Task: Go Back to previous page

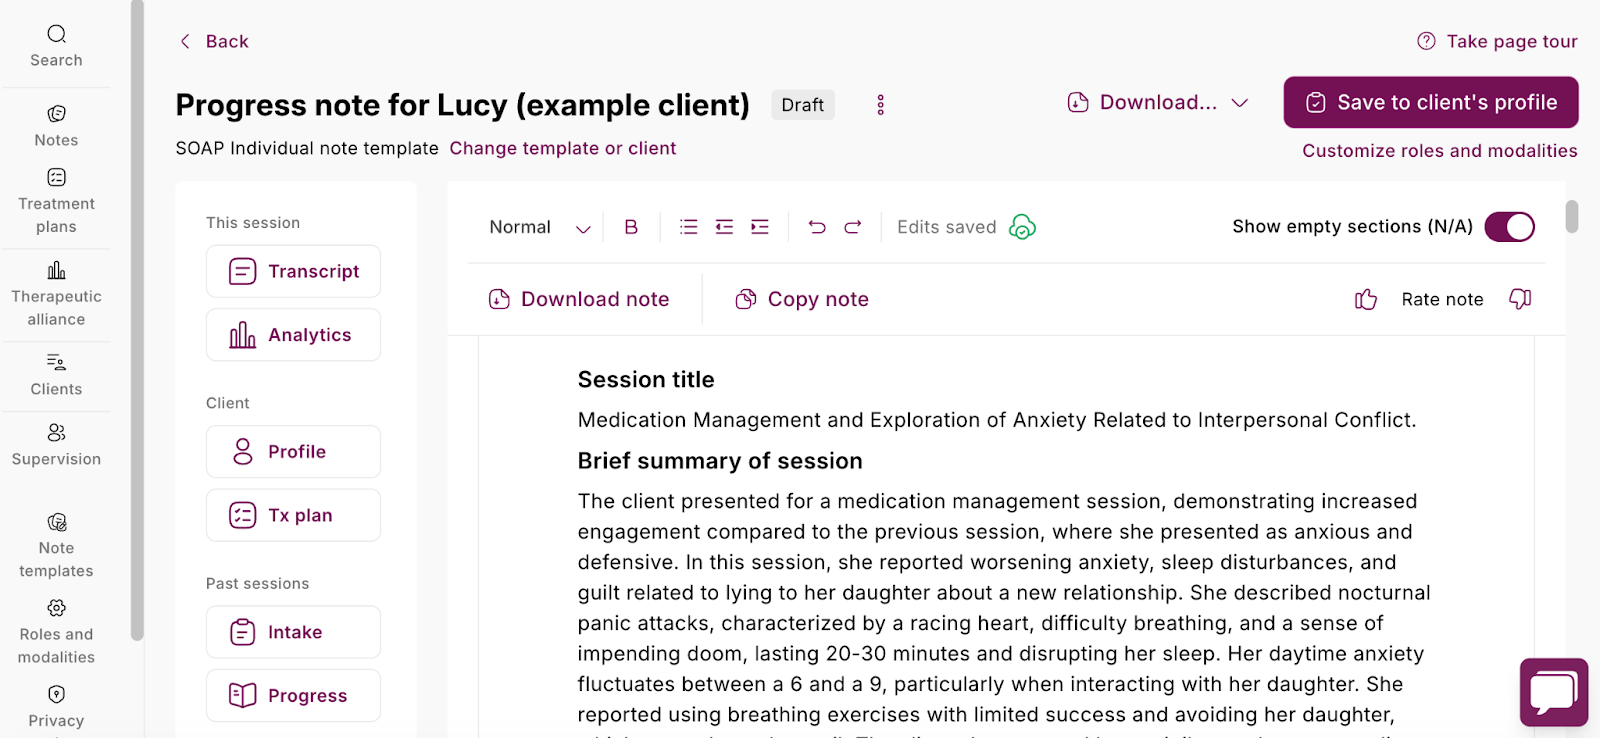Action: click(x=214, y=41)
